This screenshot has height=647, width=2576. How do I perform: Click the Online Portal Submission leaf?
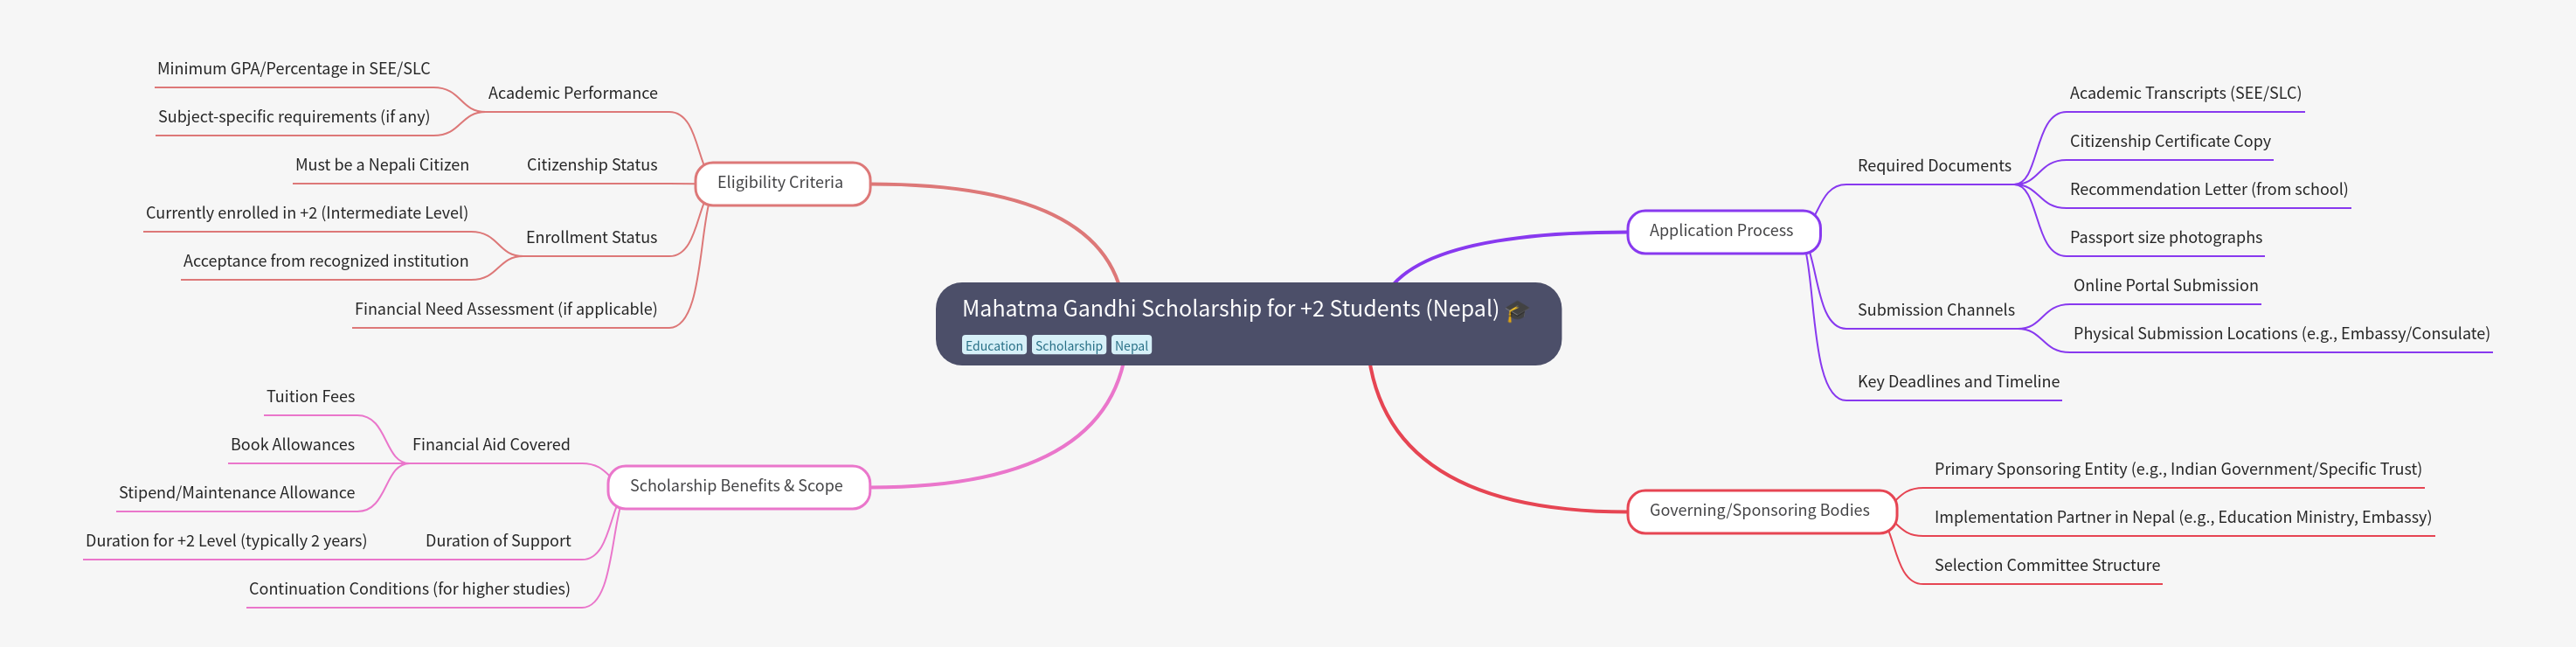[2164, 286]
